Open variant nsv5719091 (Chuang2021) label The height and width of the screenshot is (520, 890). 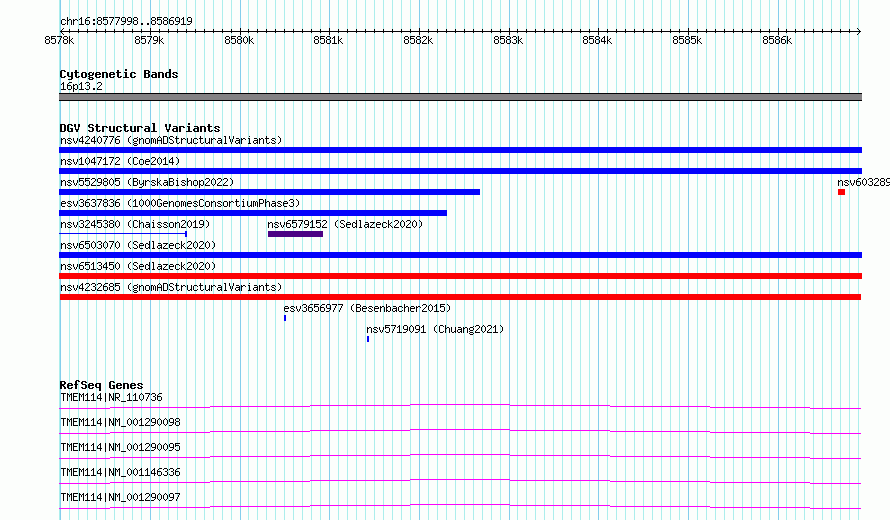click(x=435, y=329)
